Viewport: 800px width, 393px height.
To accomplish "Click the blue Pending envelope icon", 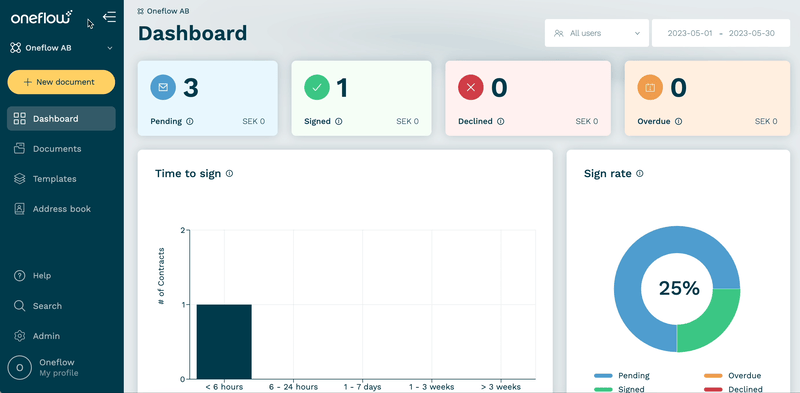I will (x=163, y=87).
